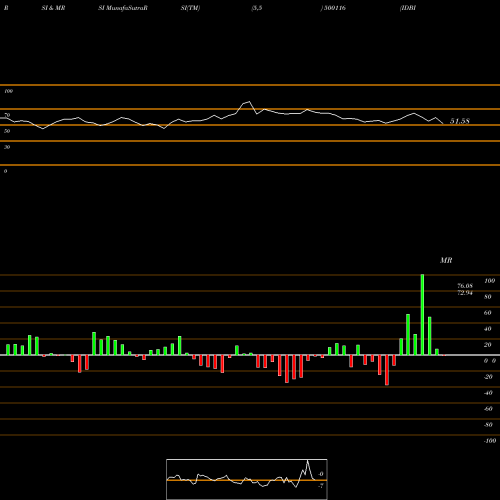500x500 pixels.
Task: Click the MR heading above the histogram
Action: (x=446, y=260)
